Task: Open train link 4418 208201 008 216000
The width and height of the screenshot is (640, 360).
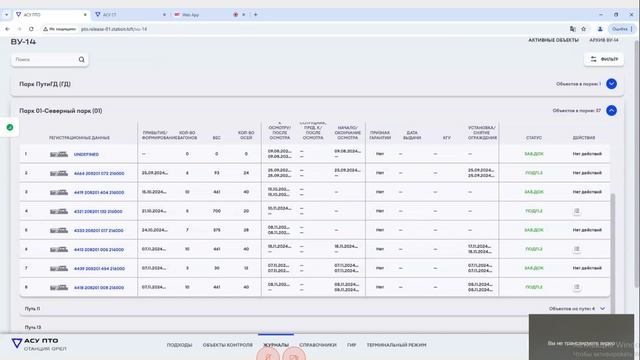Action: click(99, 288)
